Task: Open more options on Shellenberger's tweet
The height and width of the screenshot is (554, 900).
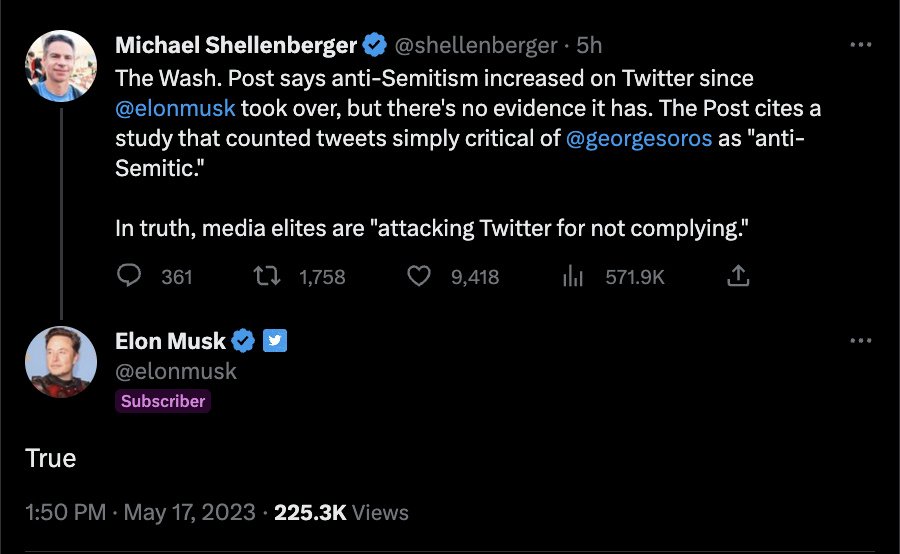Action: coord(860,45)
